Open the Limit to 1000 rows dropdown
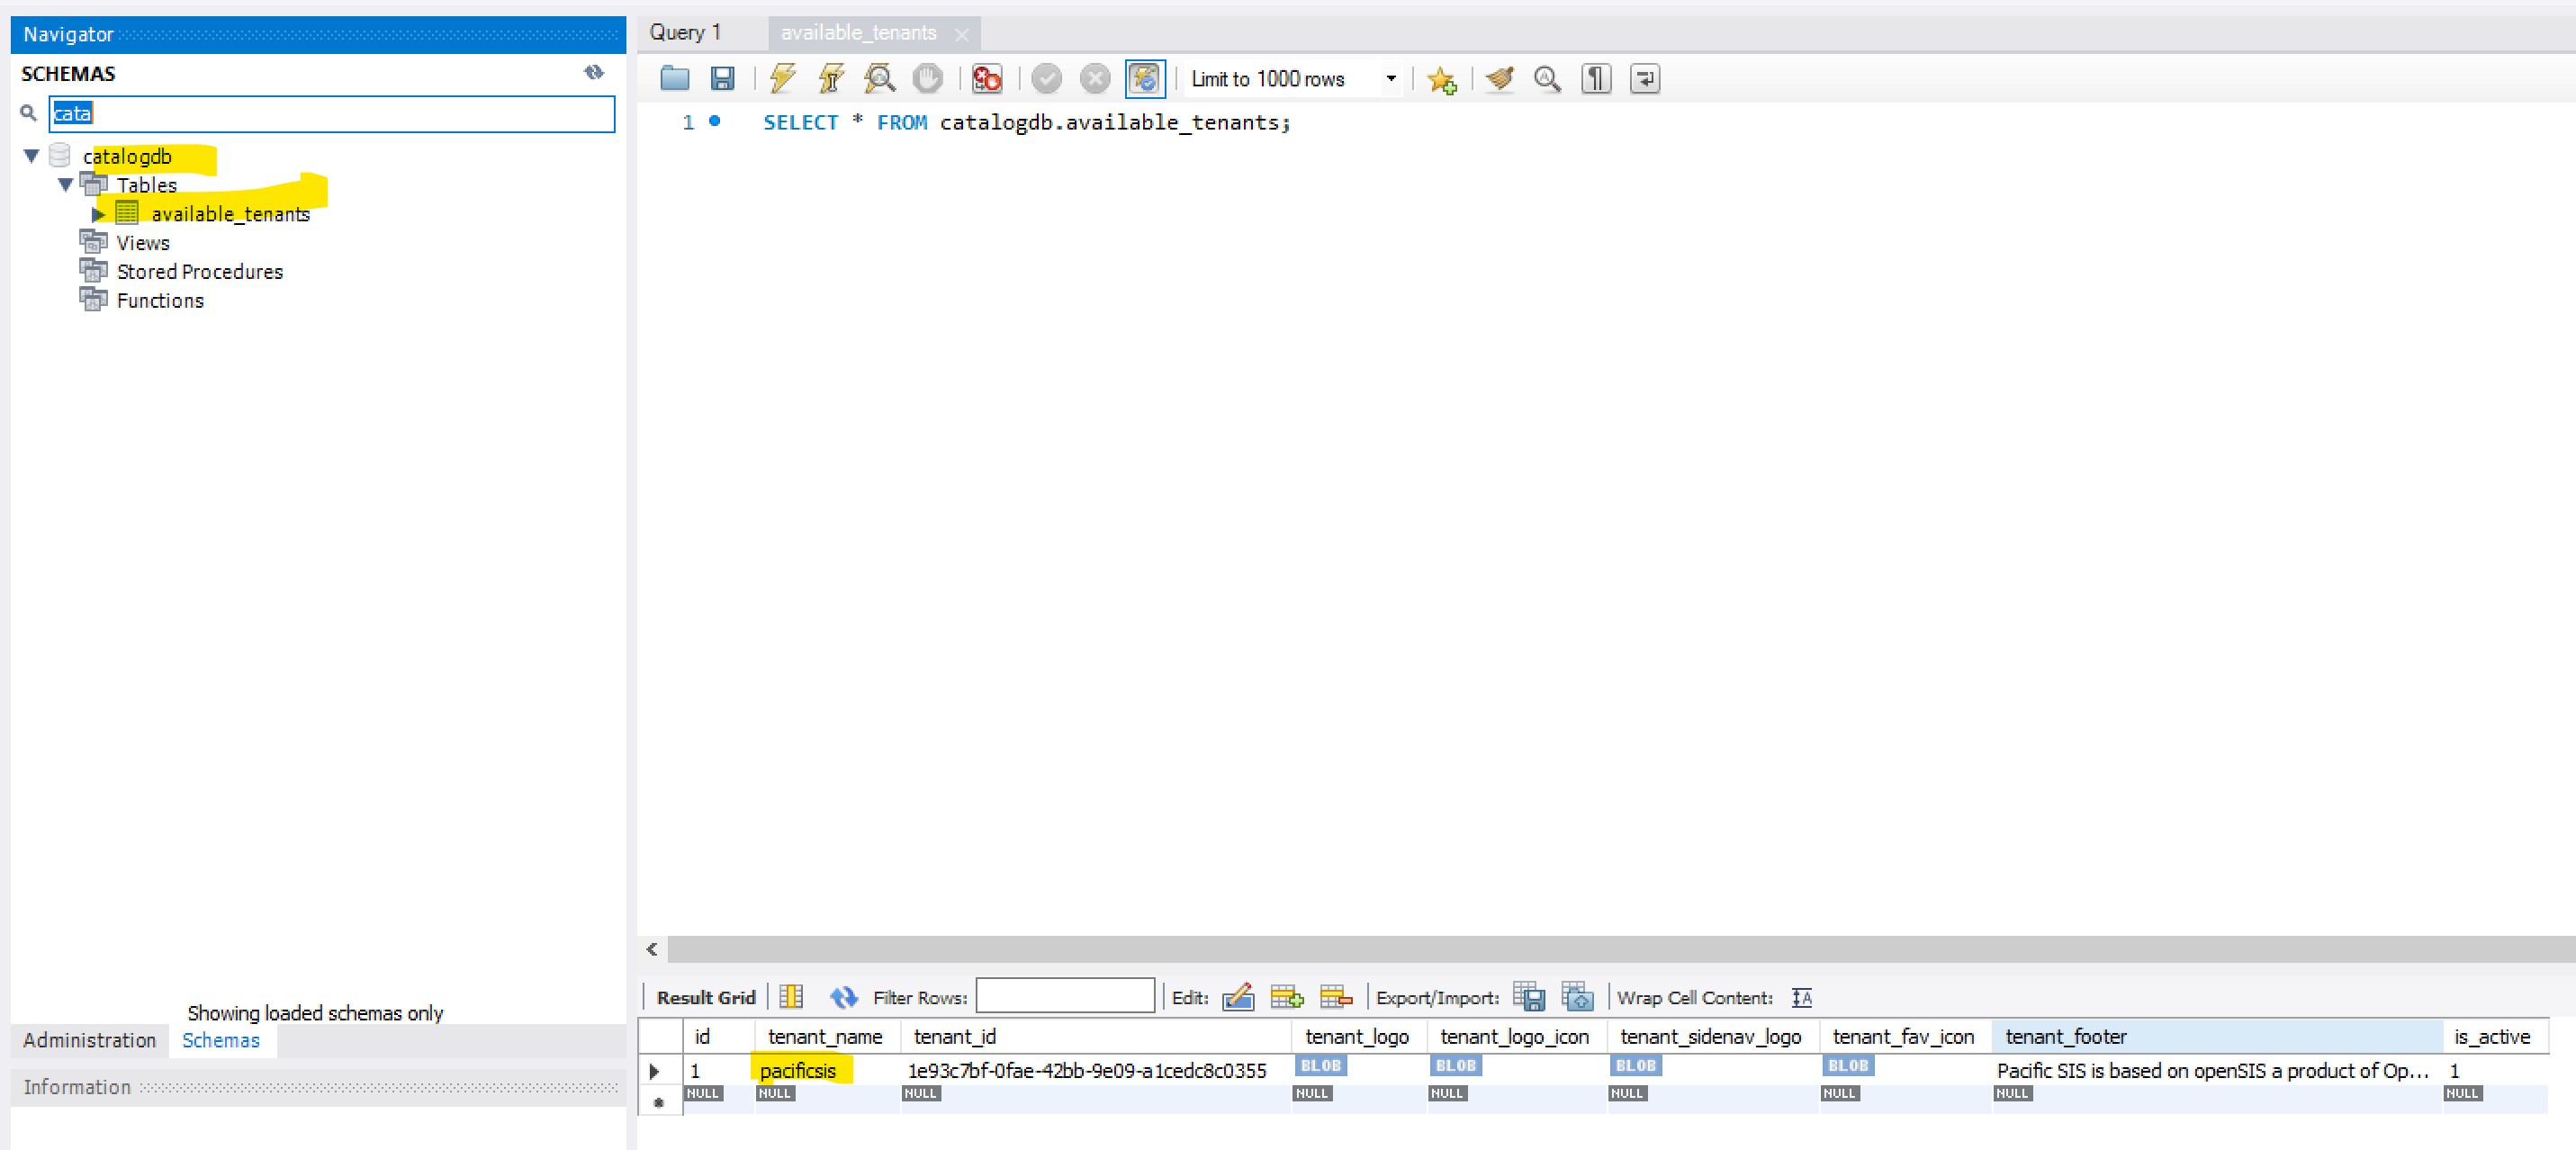The height and width of the screenshot is (1150, 2576). (x=1390, y=78)
